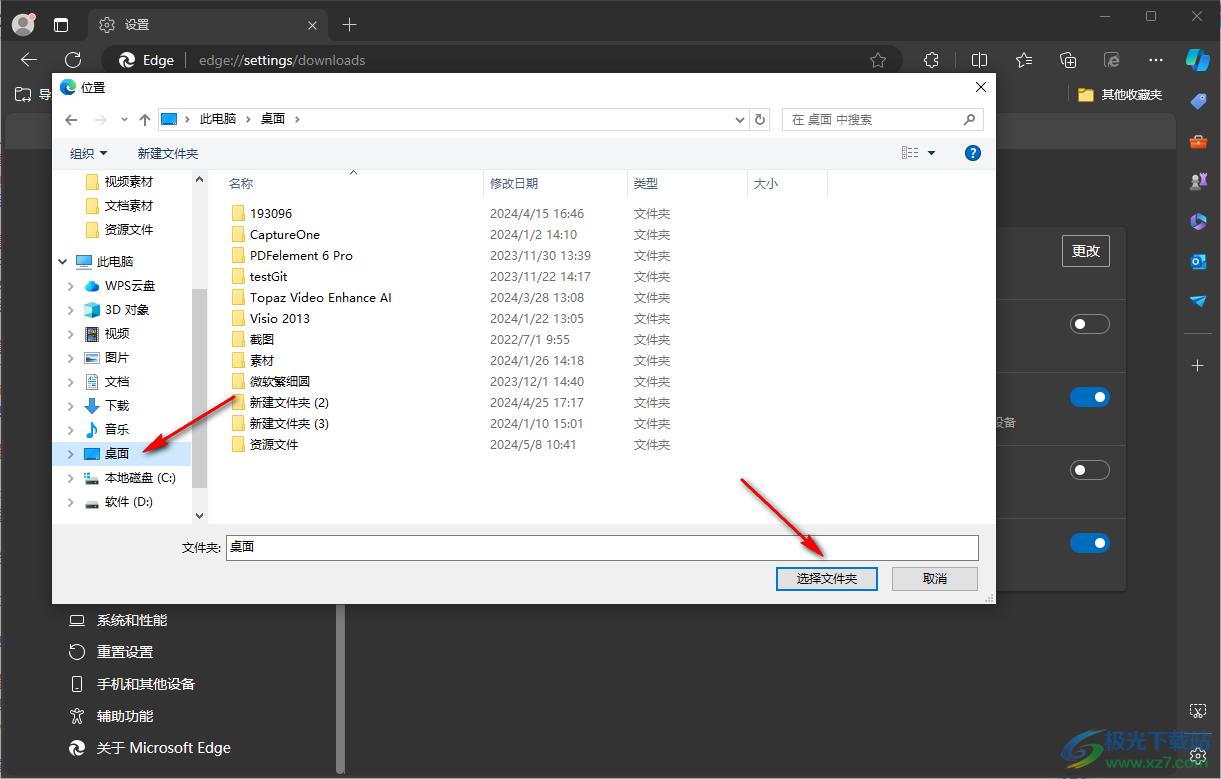Open the recent locations dropdown arrow
The height and width of the screenshot is (779, 1221).
click(124, 119)
